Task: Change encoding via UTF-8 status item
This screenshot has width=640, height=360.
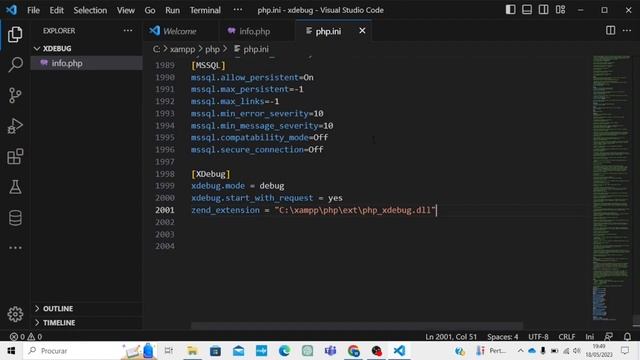Action: click(538, 337)
